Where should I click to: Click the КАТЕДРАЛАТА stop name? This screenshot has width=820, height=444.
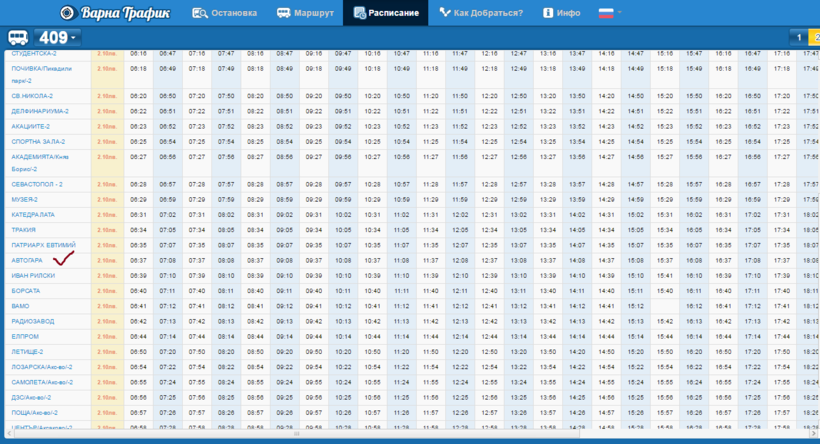(x=33, y=215)
